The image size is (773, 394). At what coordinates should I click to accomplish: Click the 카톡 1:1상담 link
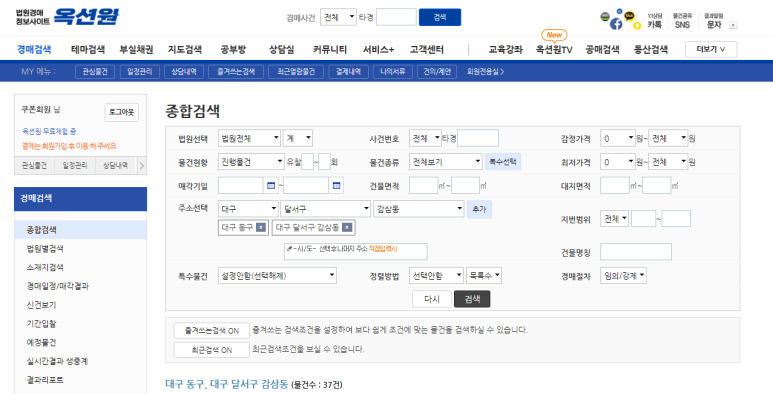tap(654, 21)
